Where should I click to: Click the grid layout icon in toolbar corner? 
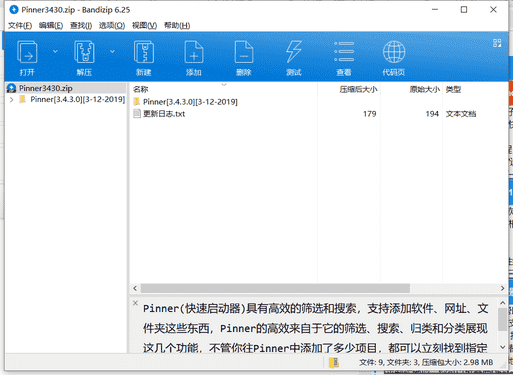click(x=497, y=43)
